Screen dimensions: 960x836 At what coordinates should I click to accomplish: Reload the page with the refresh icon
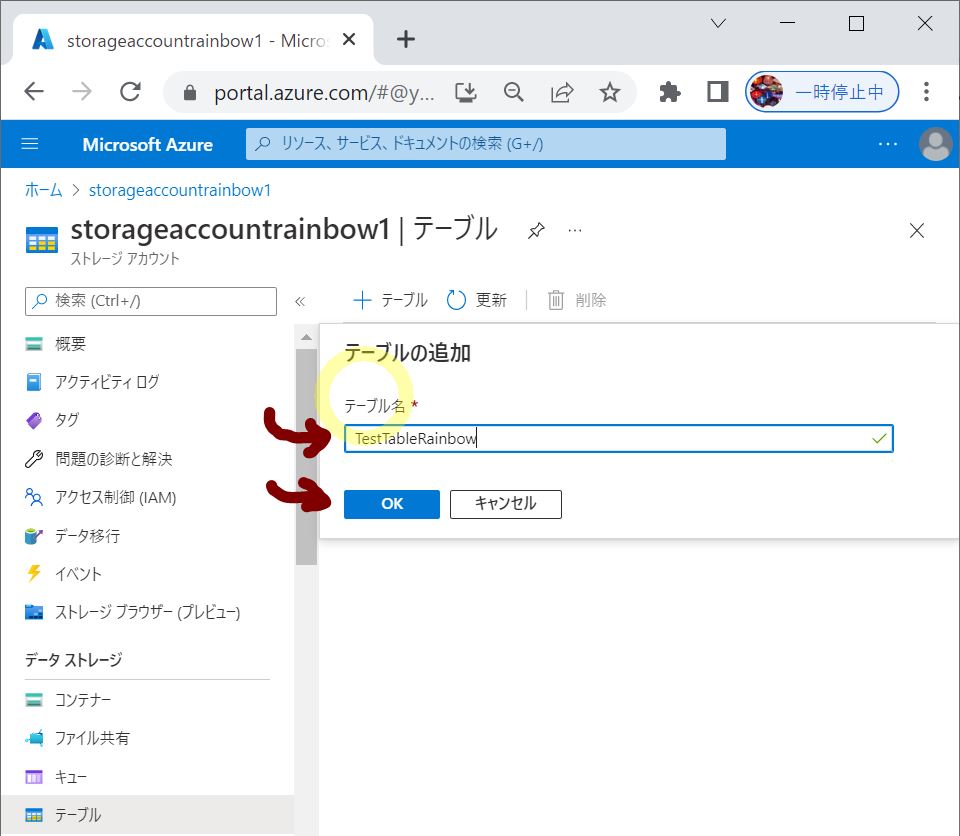pyautogui.click(x=130, y=92)
